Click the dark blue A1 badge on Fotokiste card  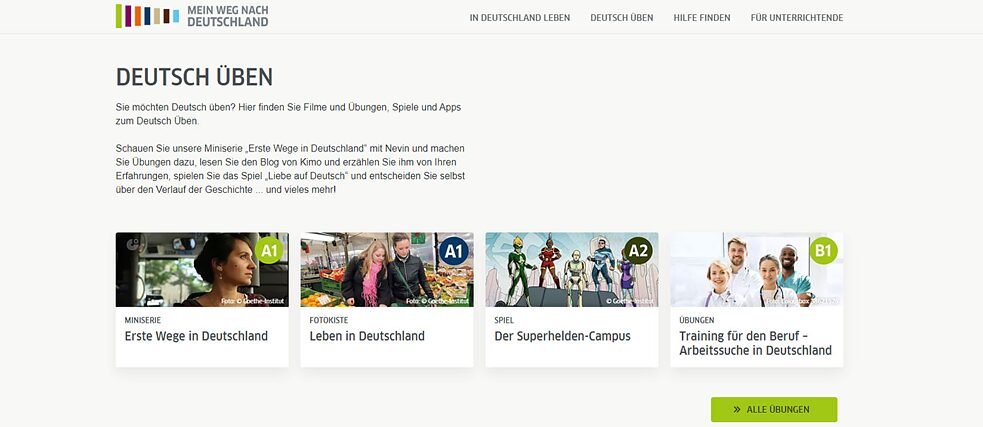pos(454,250)
